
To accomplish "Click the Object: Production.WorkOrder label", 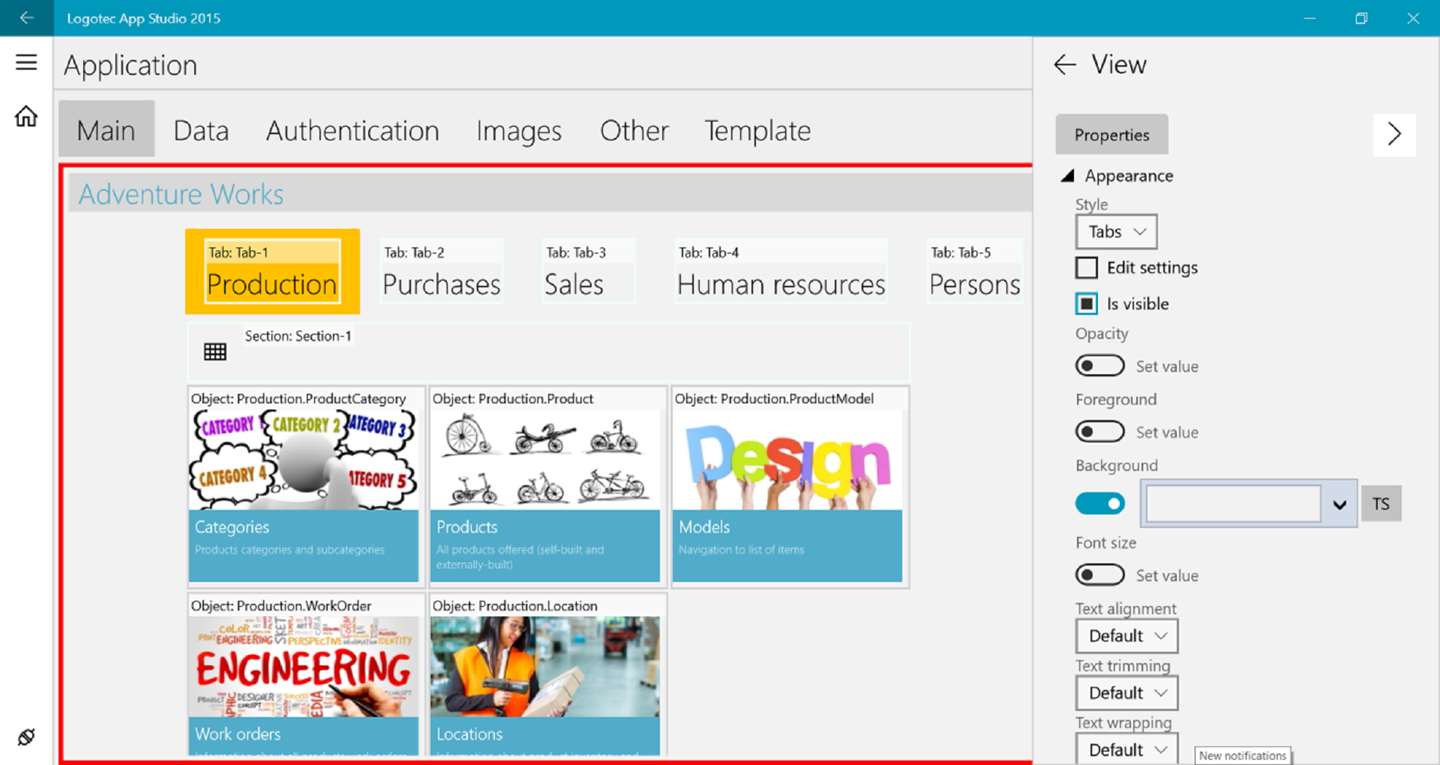I will tap(281, 606).
